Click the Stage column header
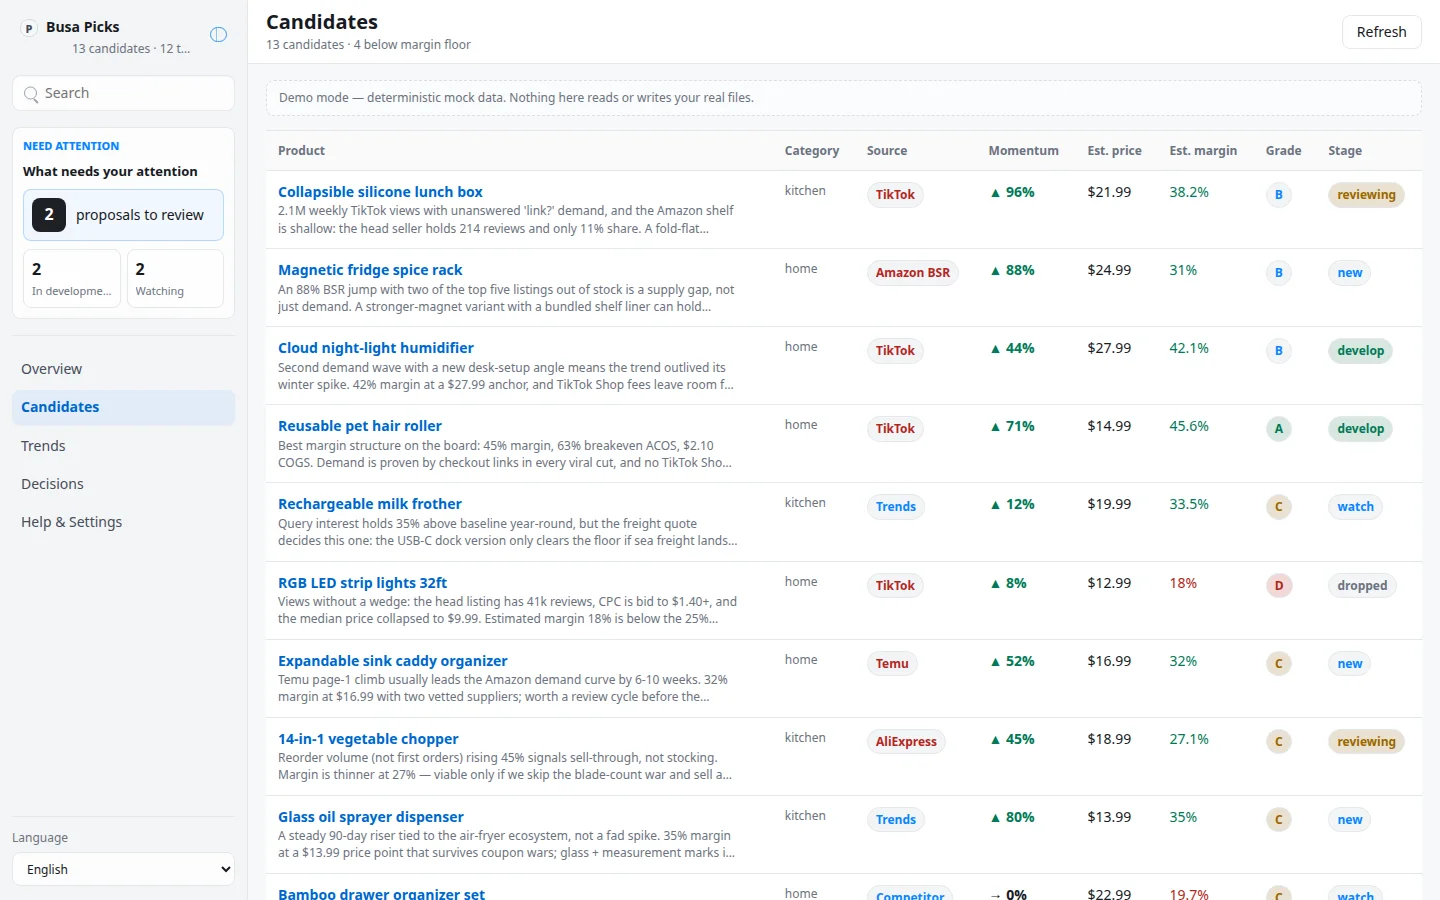Viewport: 1440px width, 900px height. tap(1345, 151)
